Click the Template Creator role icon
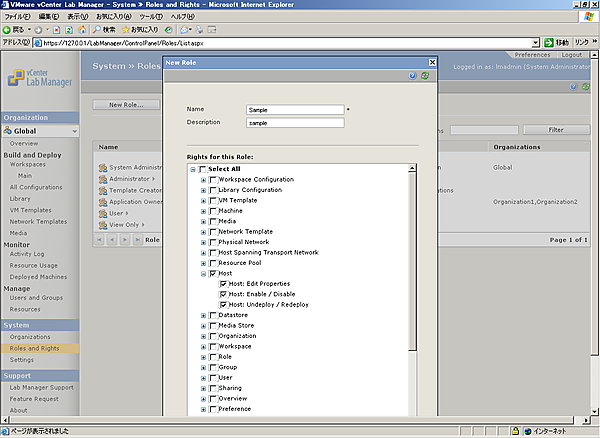Screen dimensions: 600x438 coord(102,190)
